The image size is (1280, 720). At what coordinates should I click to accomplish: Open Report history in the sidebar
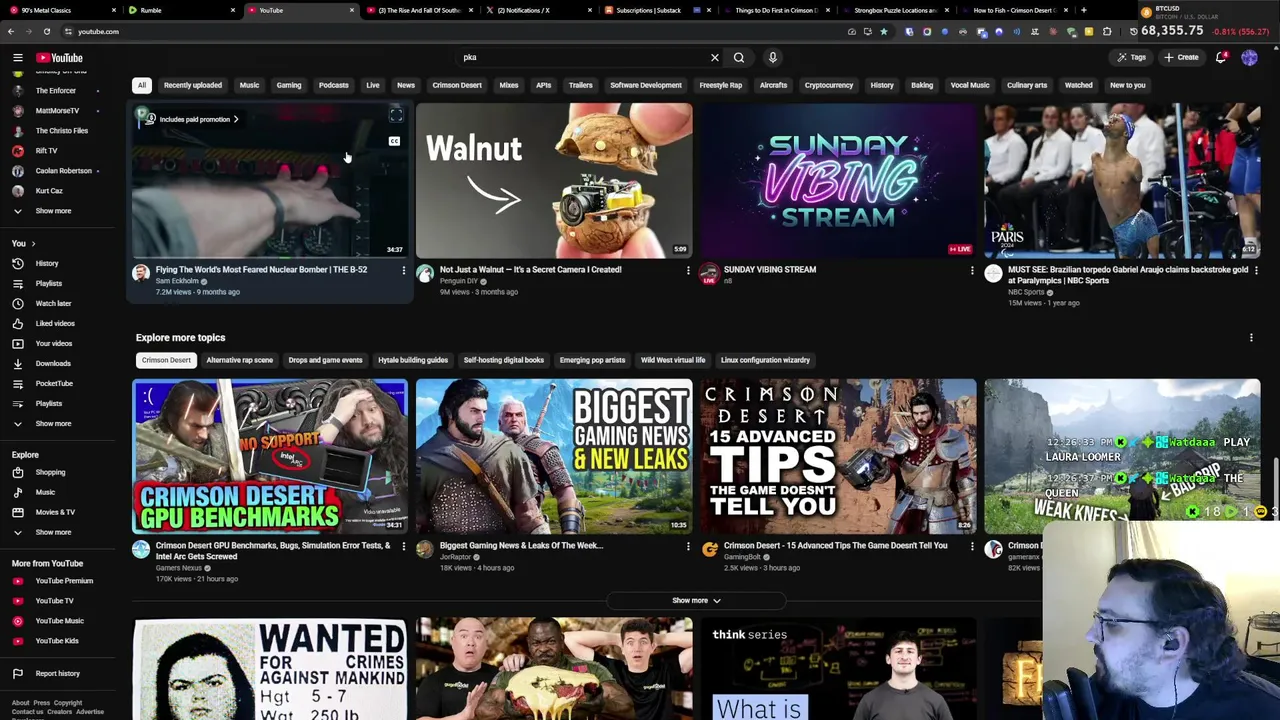coord(57,674)
